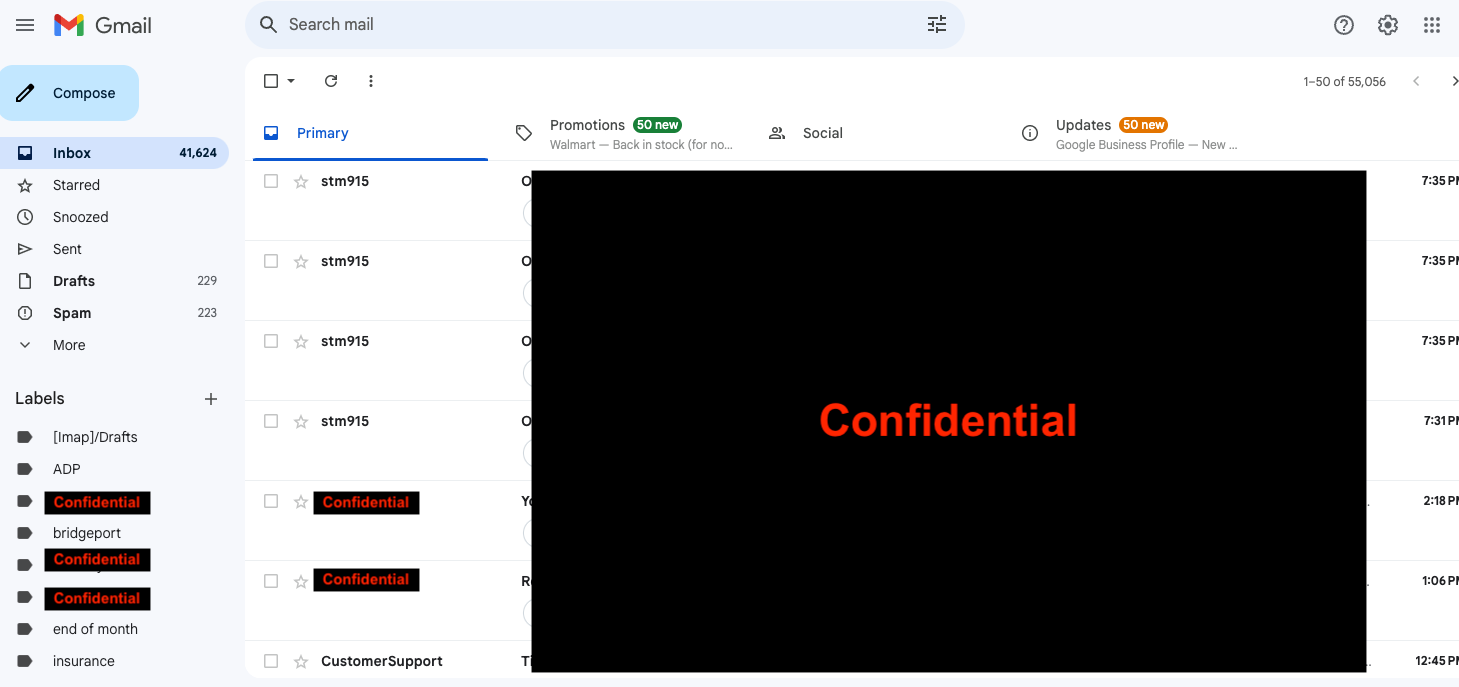The height and width of the screenshot is (687, 1459).
Task: Open the Support help icon
Action: 1344,25
